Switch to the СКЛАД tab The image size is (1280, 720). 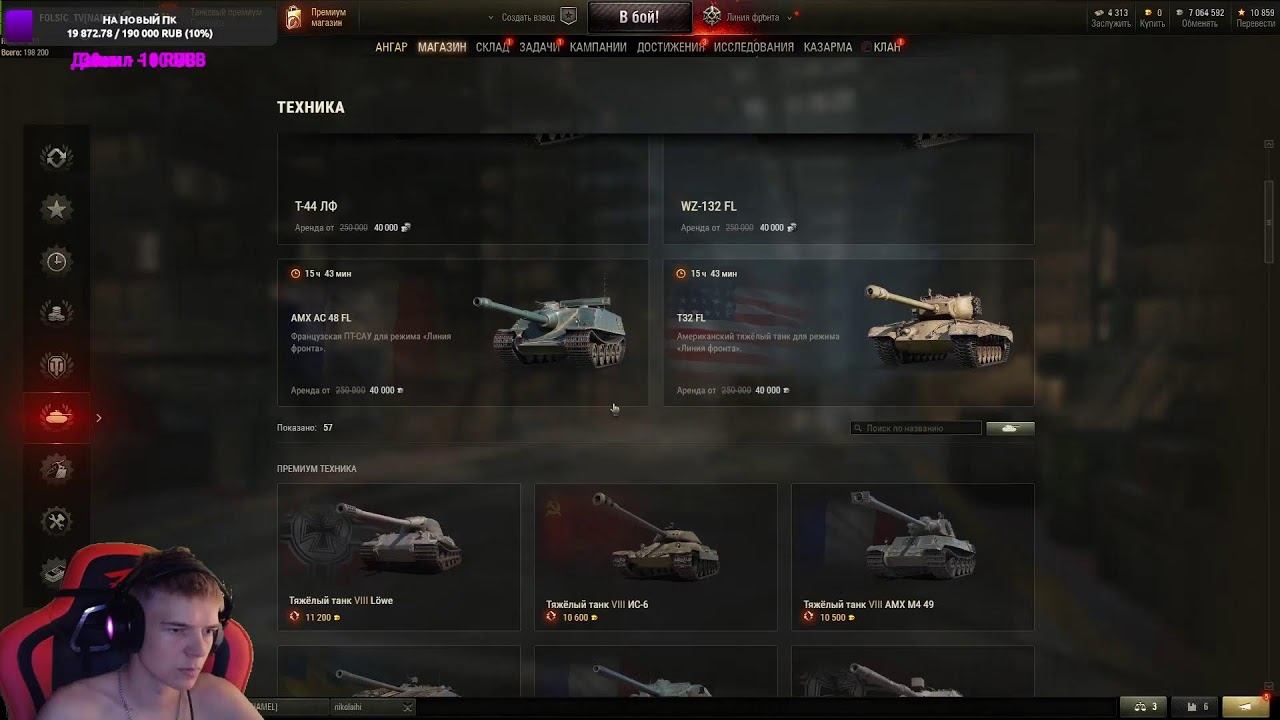(x=492, y=47)
